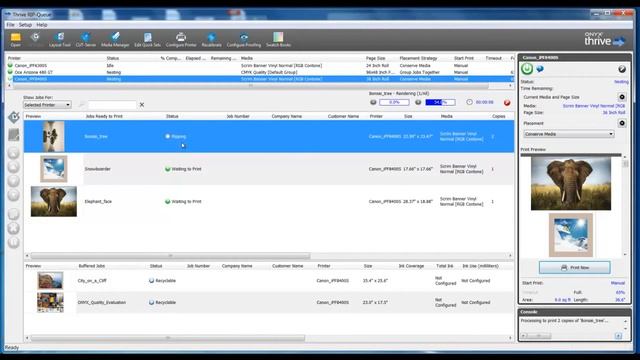
Task: Click the small icon at Console bottom right
Action: click(618, 336)
